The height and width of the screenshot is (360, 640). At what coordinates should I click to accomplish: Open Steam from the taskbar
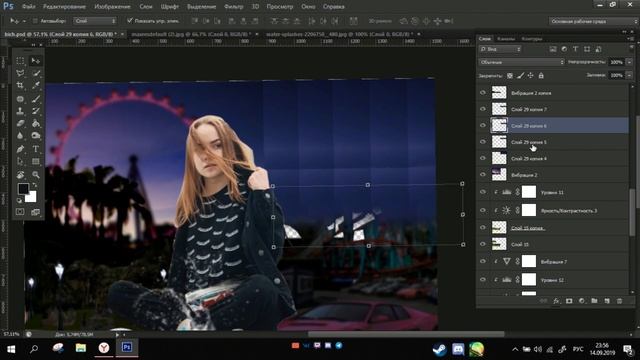440,349
